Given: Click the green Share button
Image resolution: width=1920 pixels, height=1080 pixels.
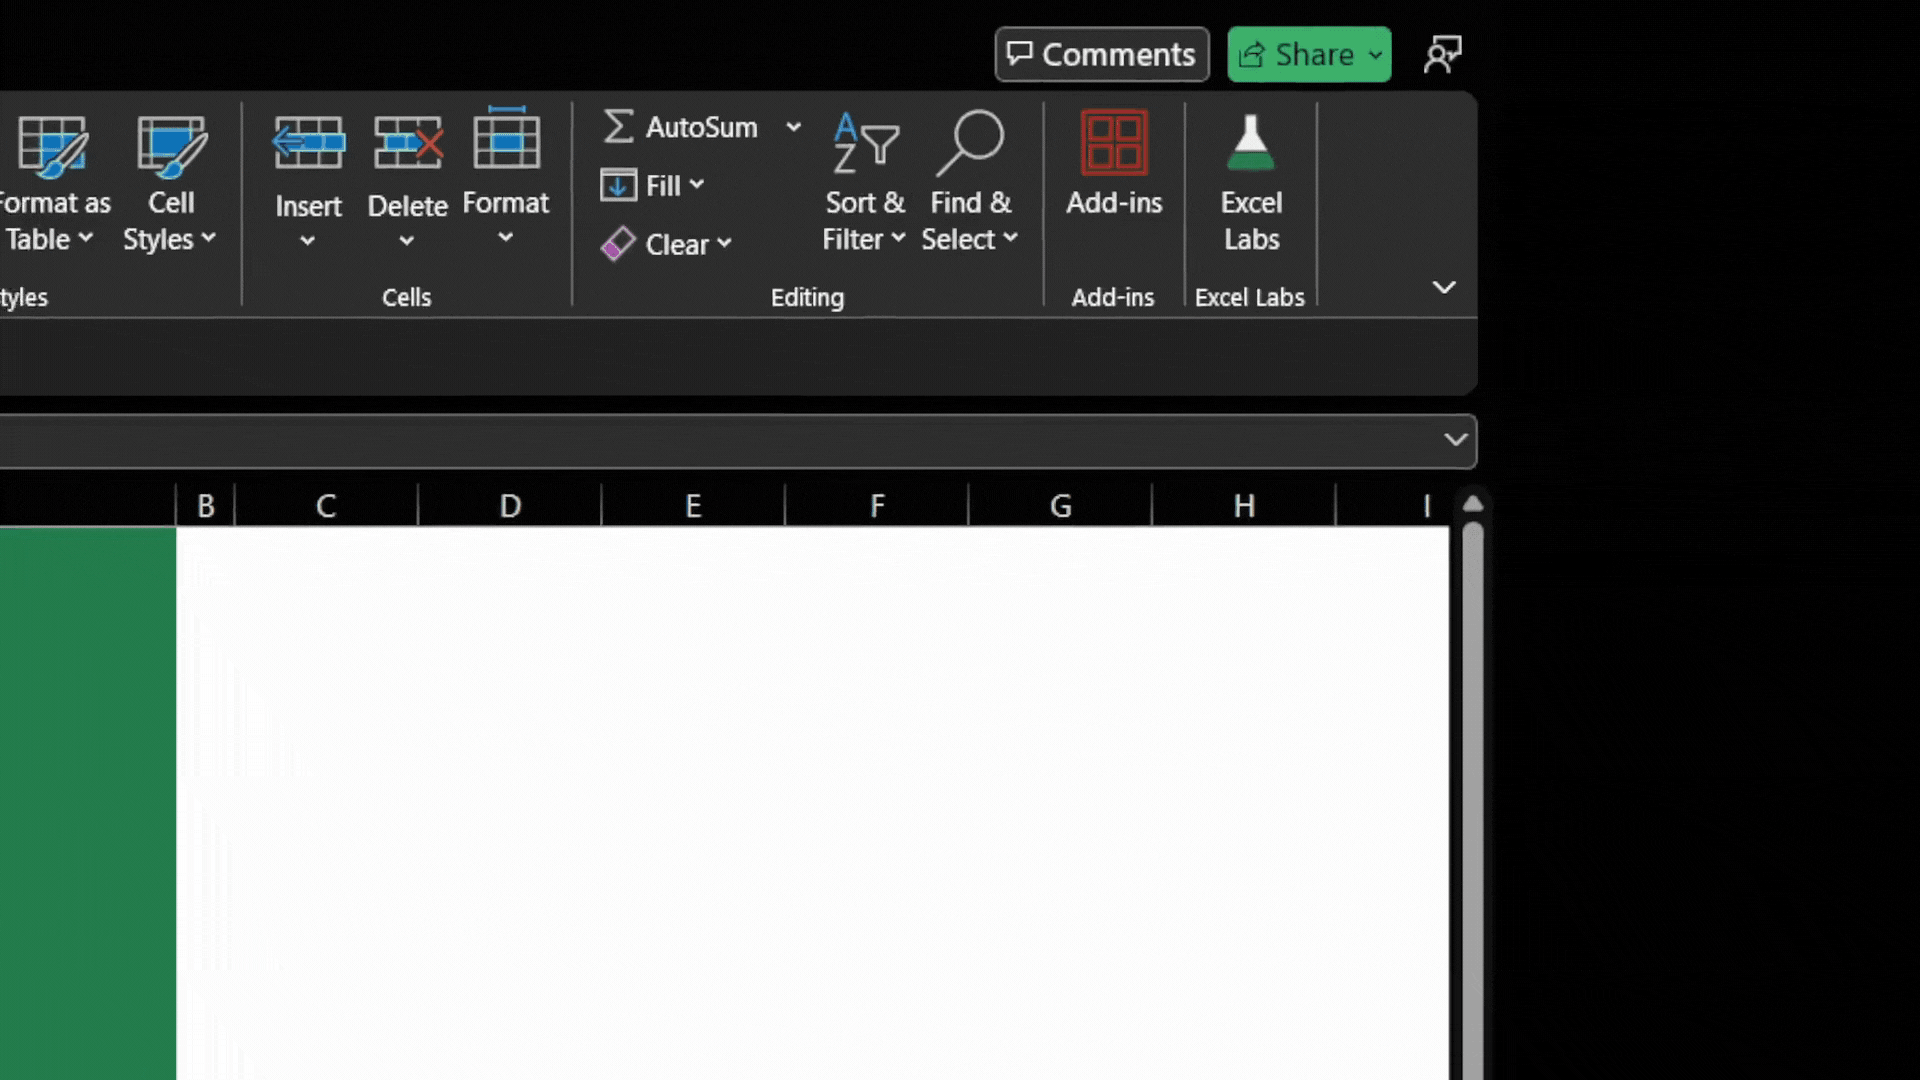Looking at the screenshot, I should click(1299, 55).
